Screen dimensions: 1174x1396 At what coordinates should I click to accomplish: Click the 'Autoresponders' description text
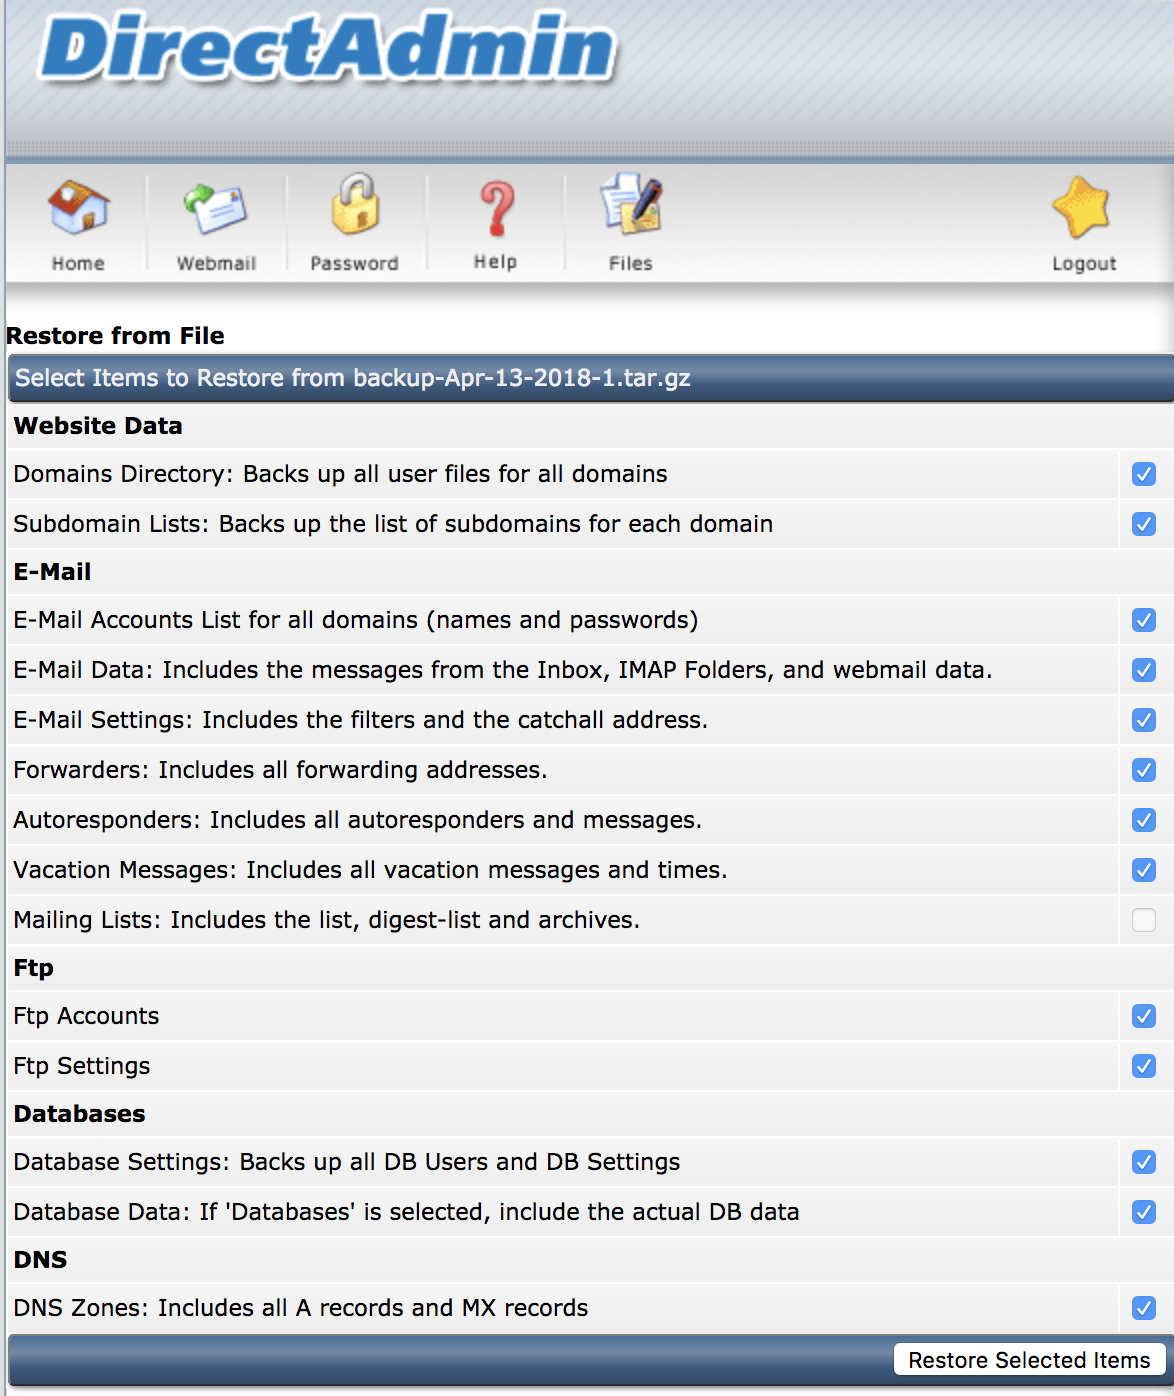358,820
